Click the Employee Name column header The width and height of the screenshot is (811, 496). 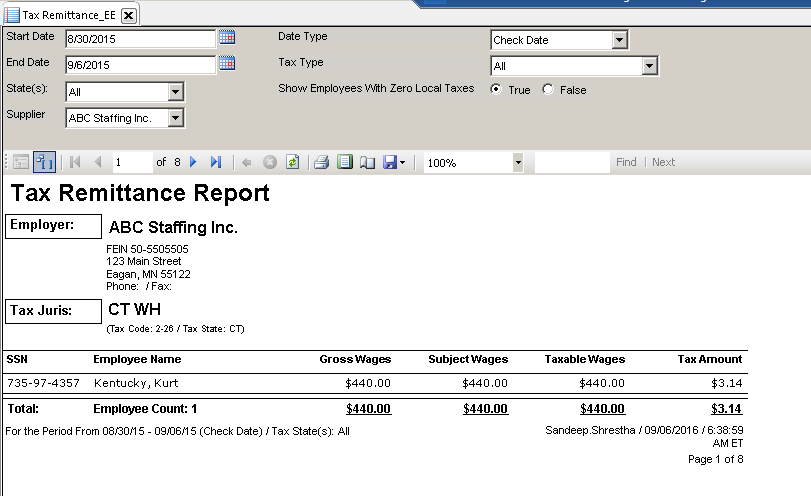pos(137,359)
